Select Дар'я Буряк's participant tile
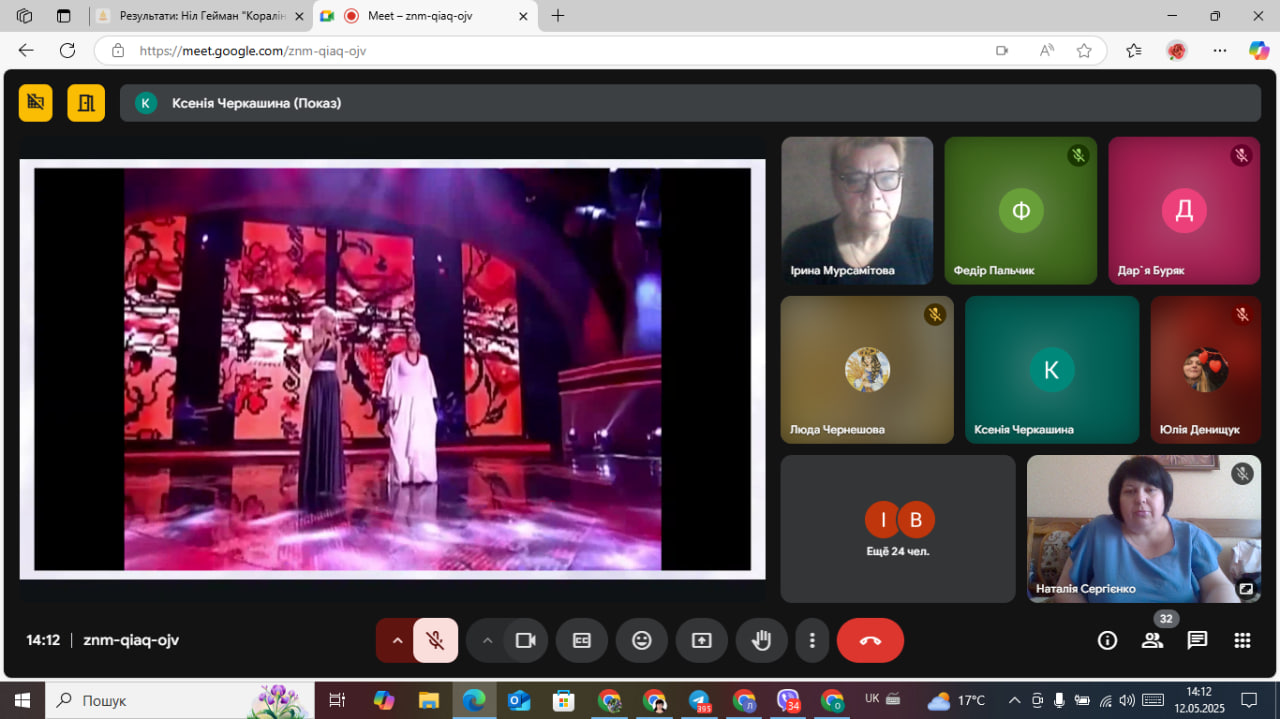 tap(1184, 210)
